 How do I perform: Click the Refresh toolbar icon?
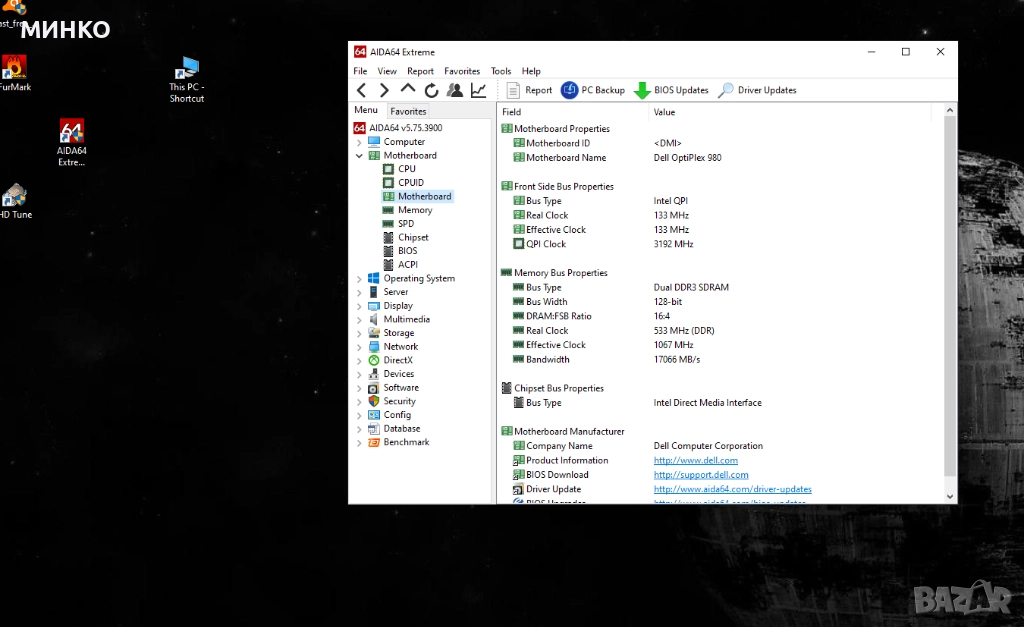coord(431,90)
